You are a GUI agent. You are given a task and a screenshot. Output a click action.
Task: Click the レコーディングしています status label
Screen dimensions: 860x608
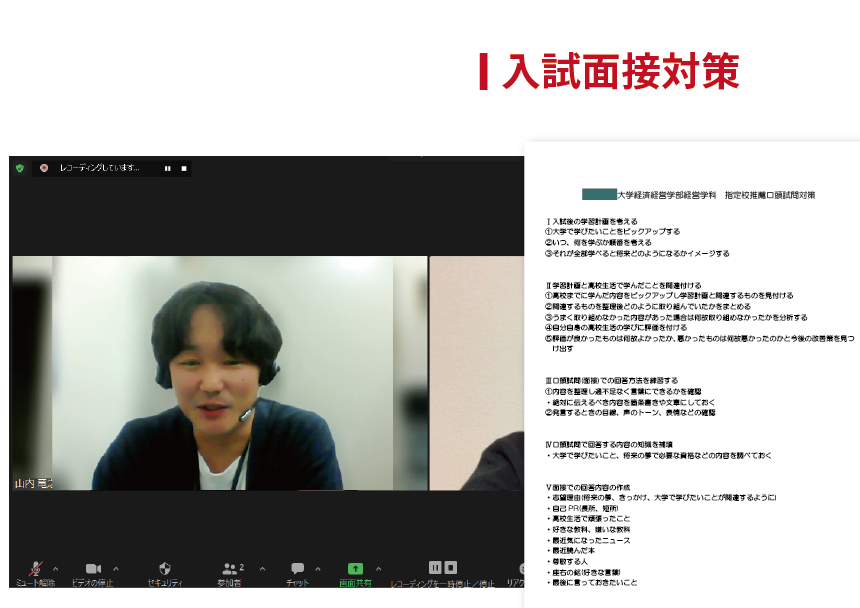point(100,168)
